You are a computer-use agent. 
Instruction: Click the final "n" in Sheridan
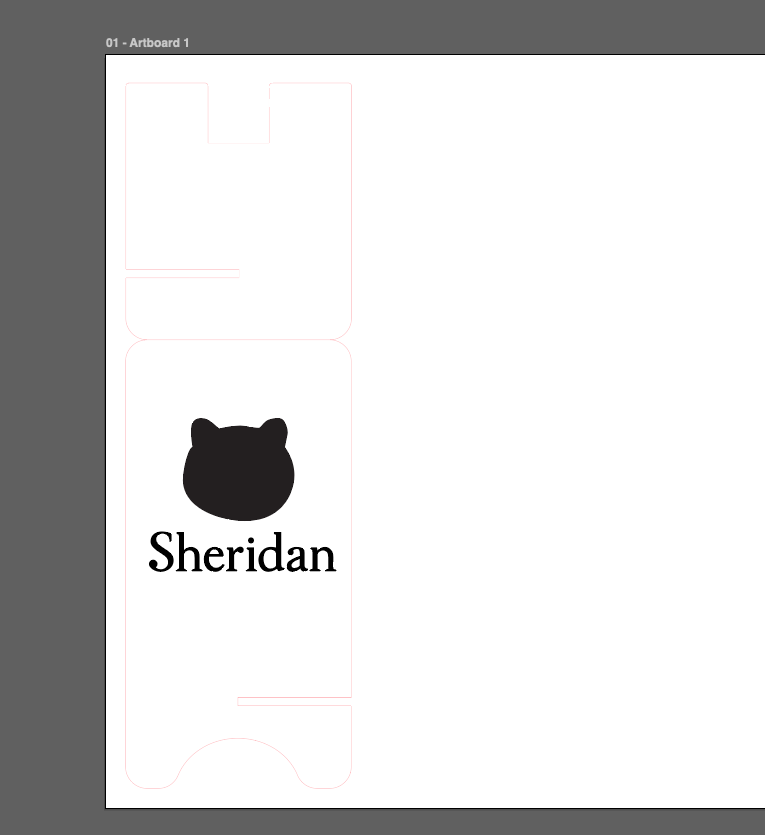click(x=323, y=558)
